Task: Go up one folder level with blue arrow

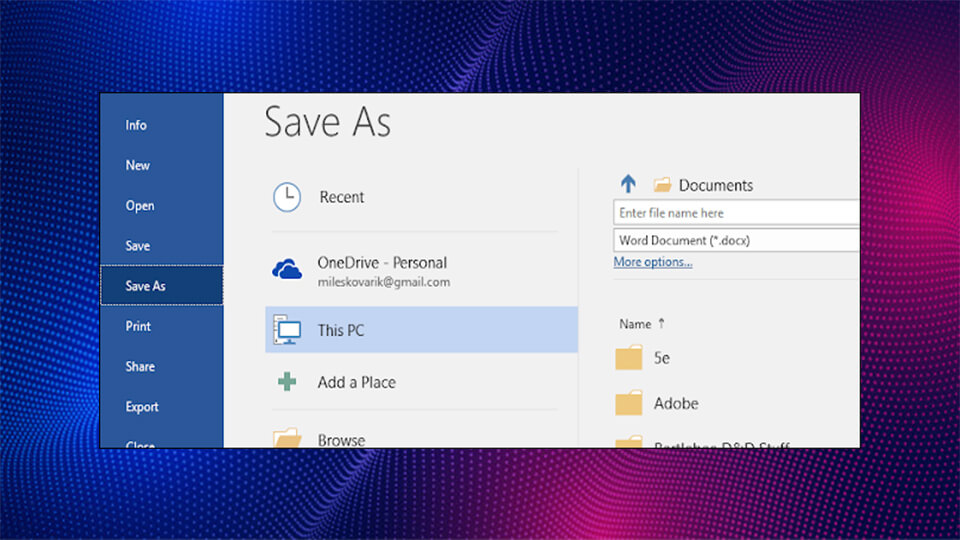Action: (x=628, y=184)
